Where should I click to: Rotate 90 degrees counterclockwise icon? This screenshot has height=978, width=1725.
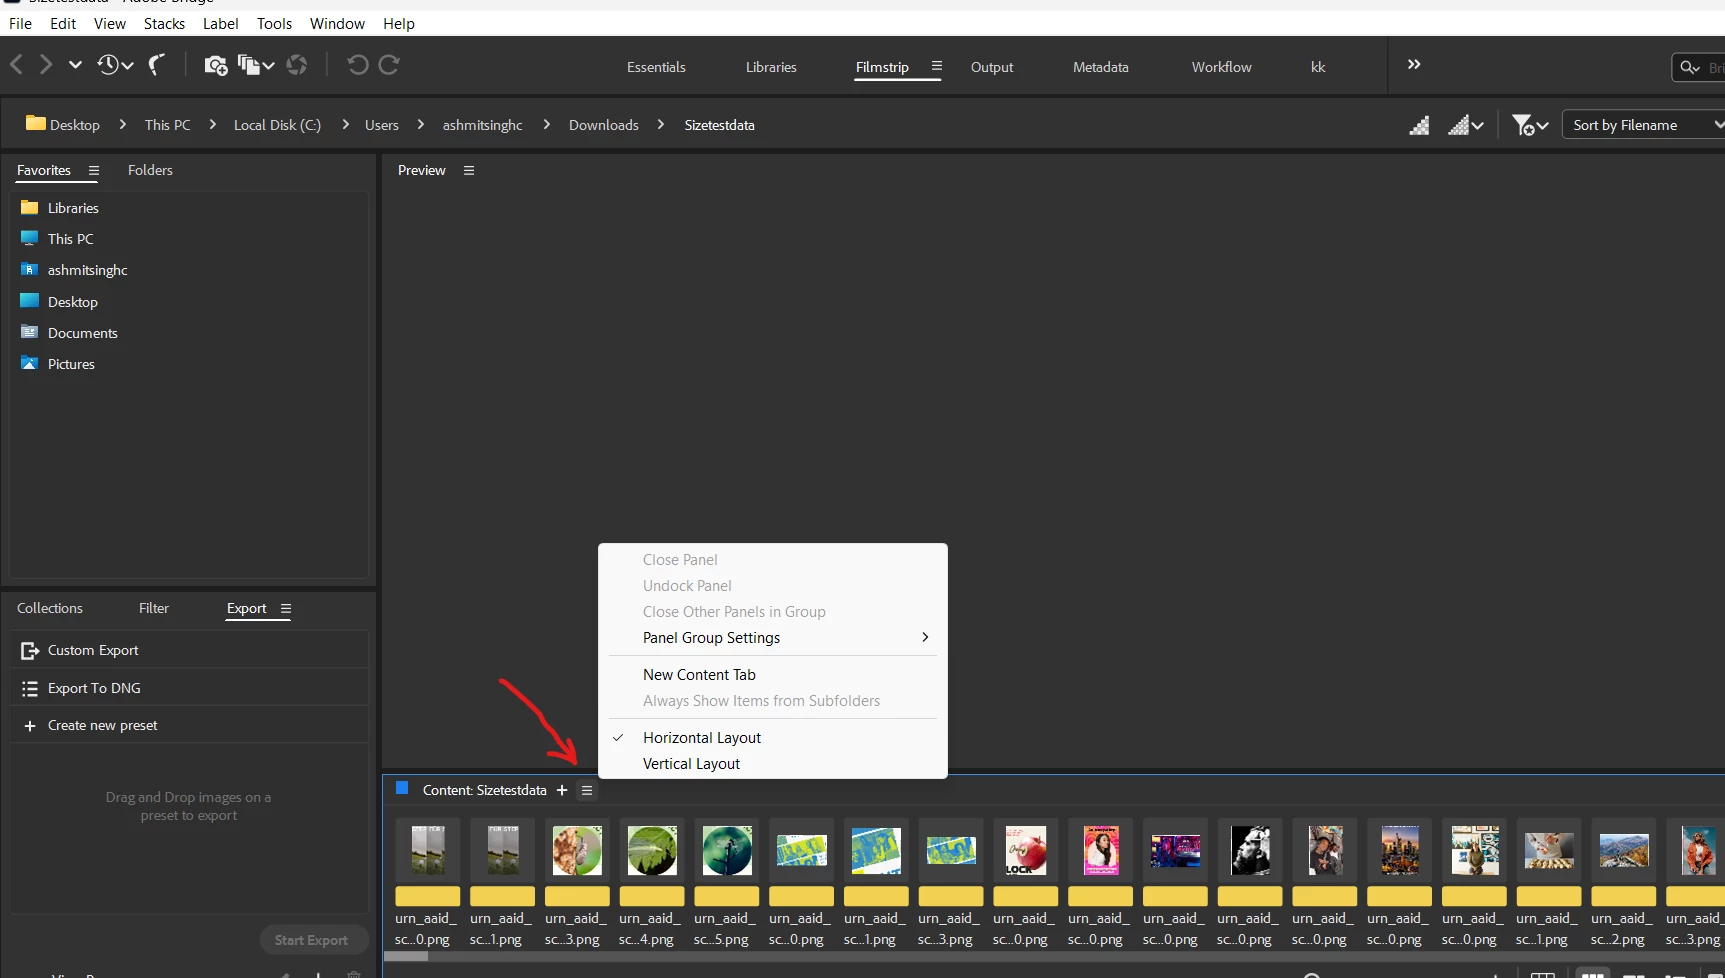coord(357,65)
